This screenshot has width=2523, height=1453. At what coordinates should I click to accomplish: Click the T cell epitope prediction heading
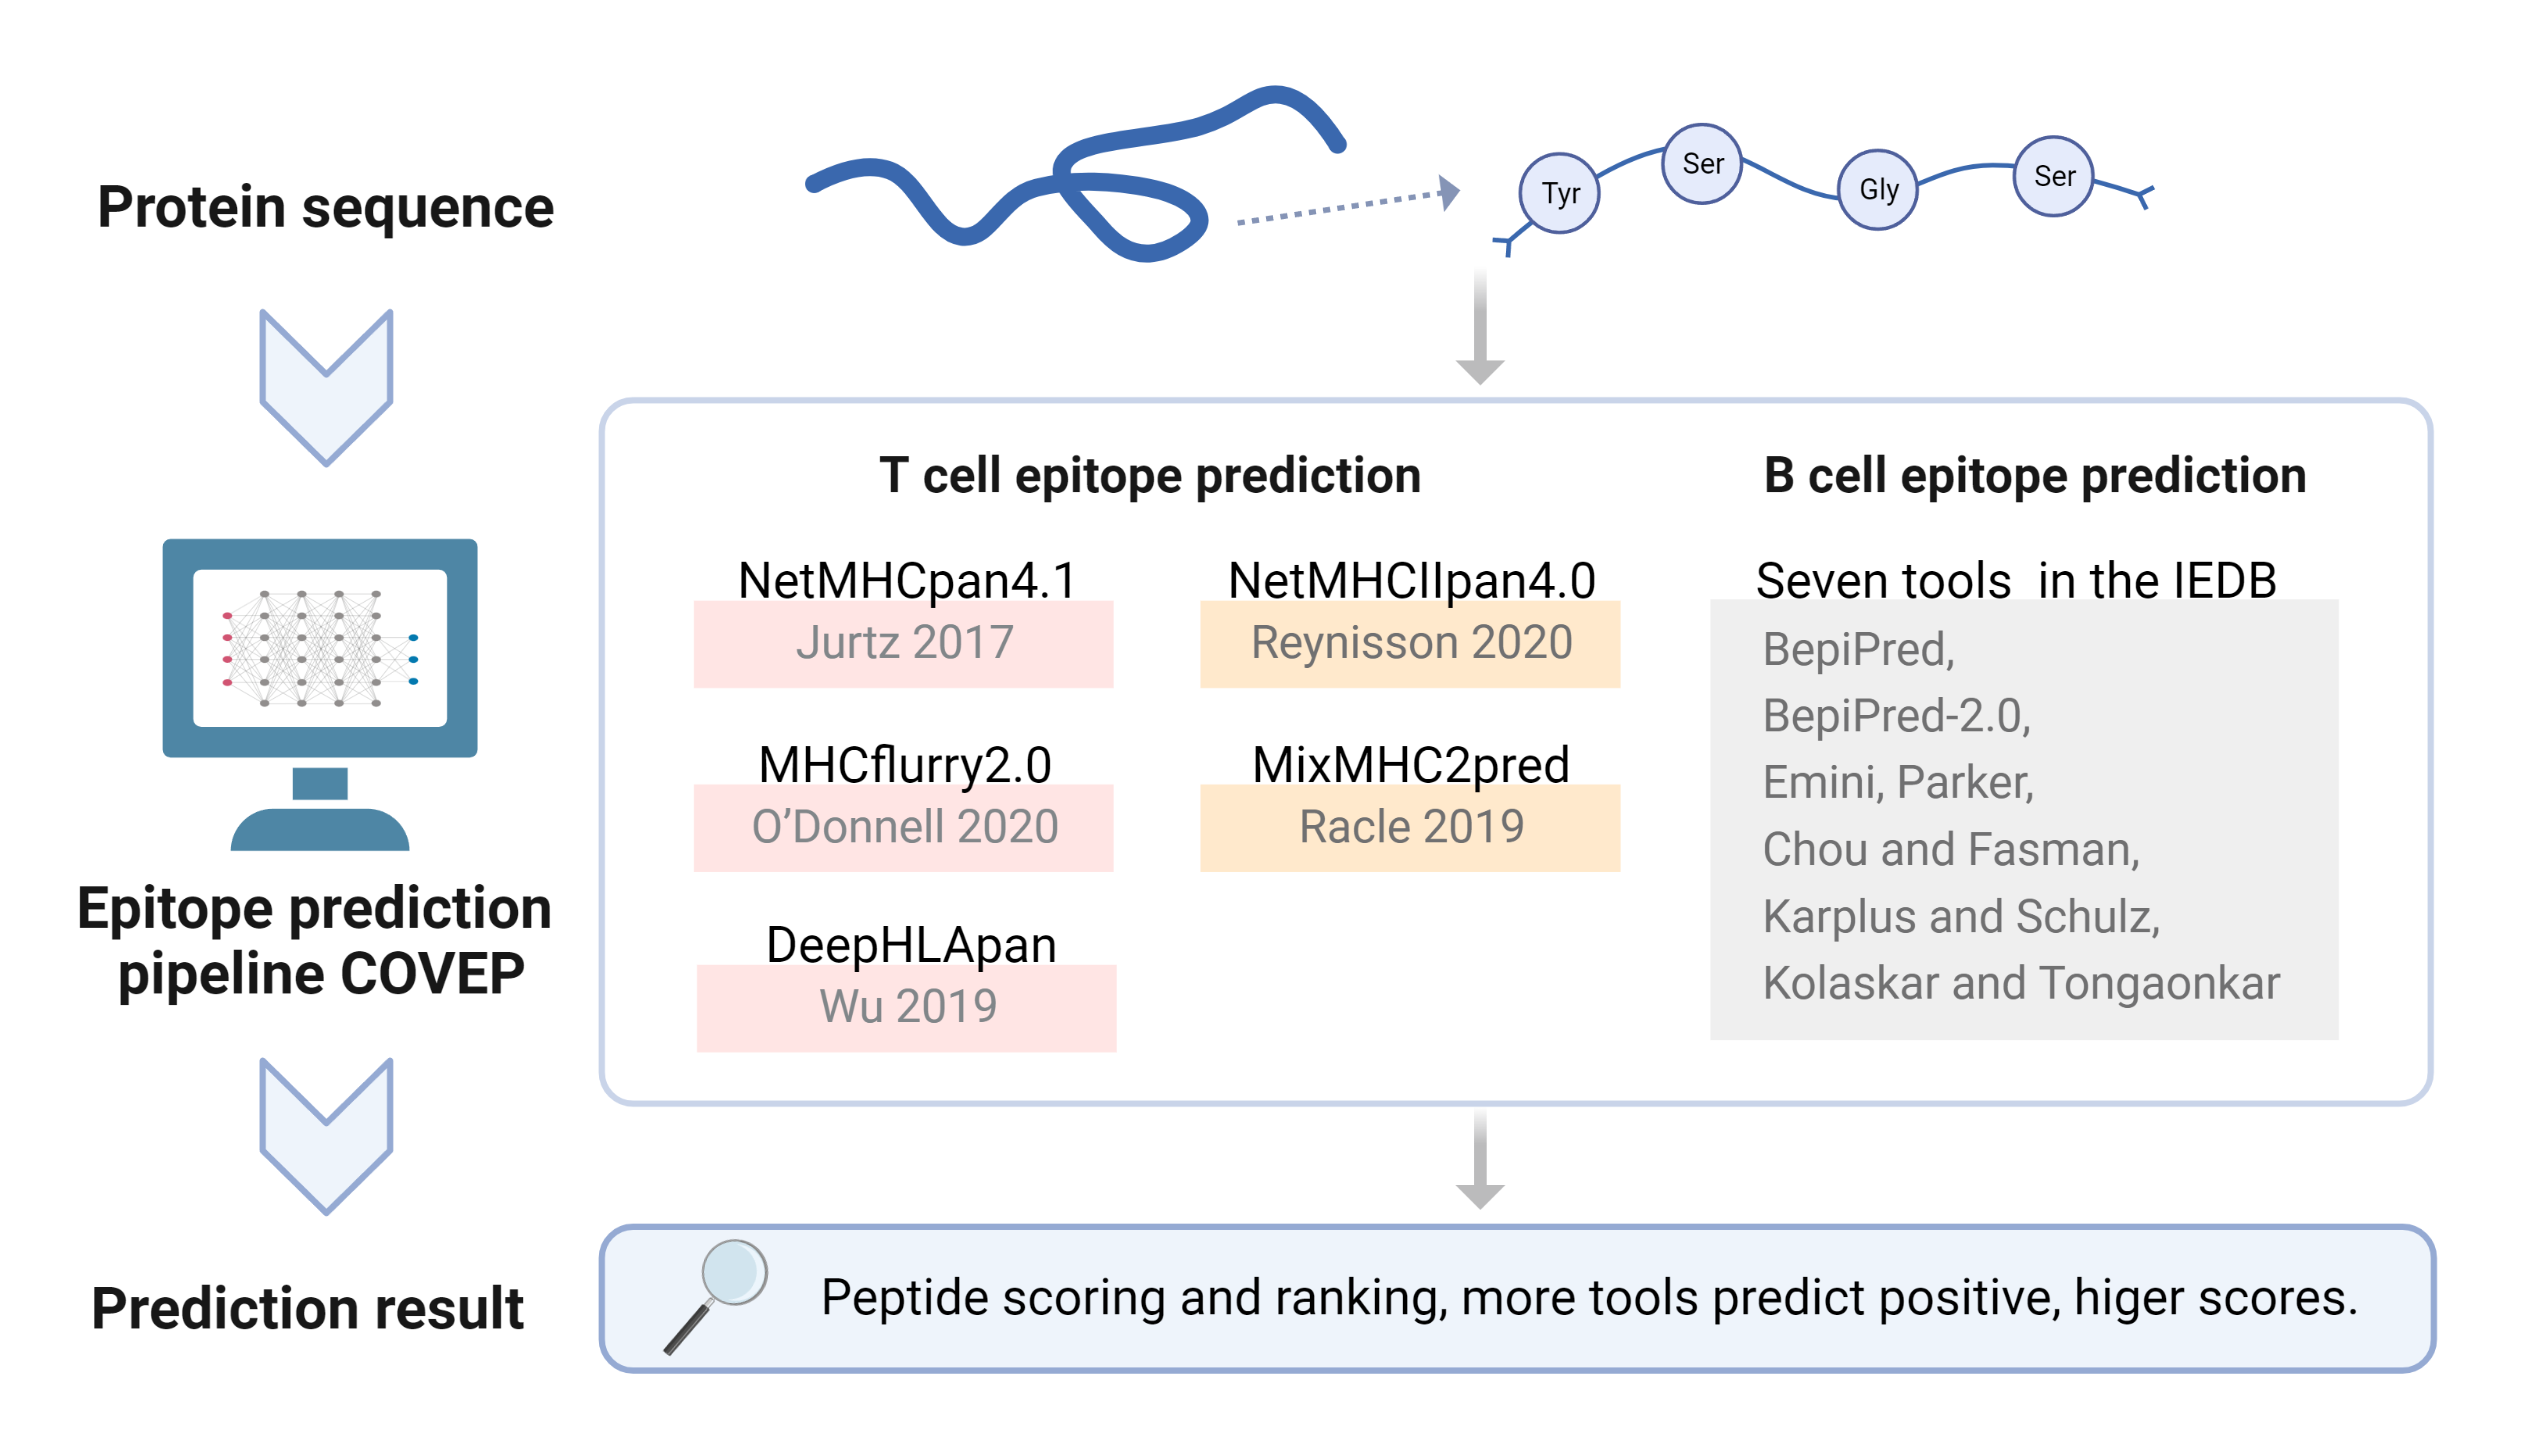click(1149, 476)
